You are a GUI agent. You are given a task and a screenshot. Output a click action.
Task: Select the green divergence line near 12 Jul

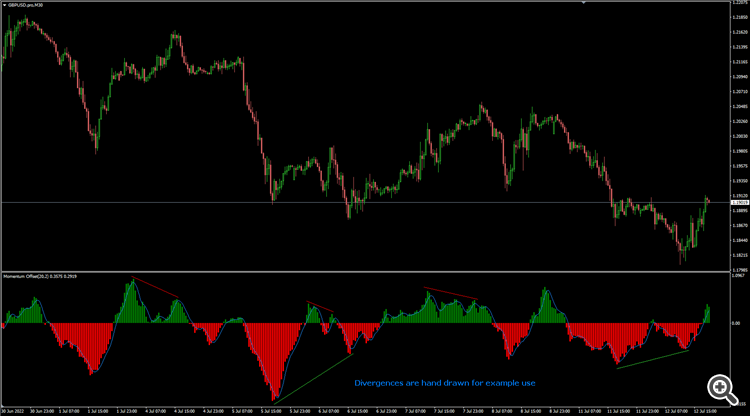653,360
